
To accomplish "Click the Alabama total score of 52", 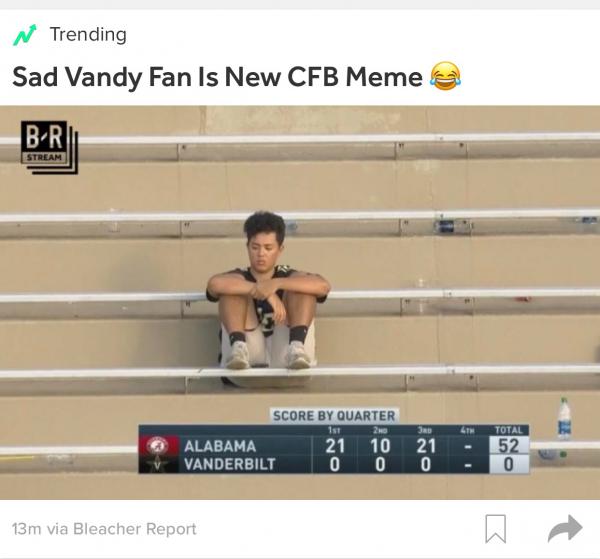I will click(x=509, y=446).
